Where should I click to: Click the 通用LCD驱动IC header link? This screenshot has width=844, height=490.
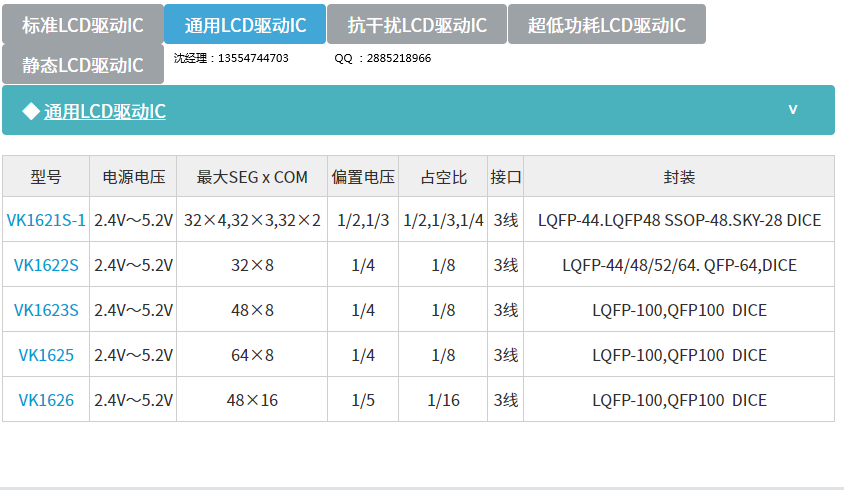tap(105, 111)
